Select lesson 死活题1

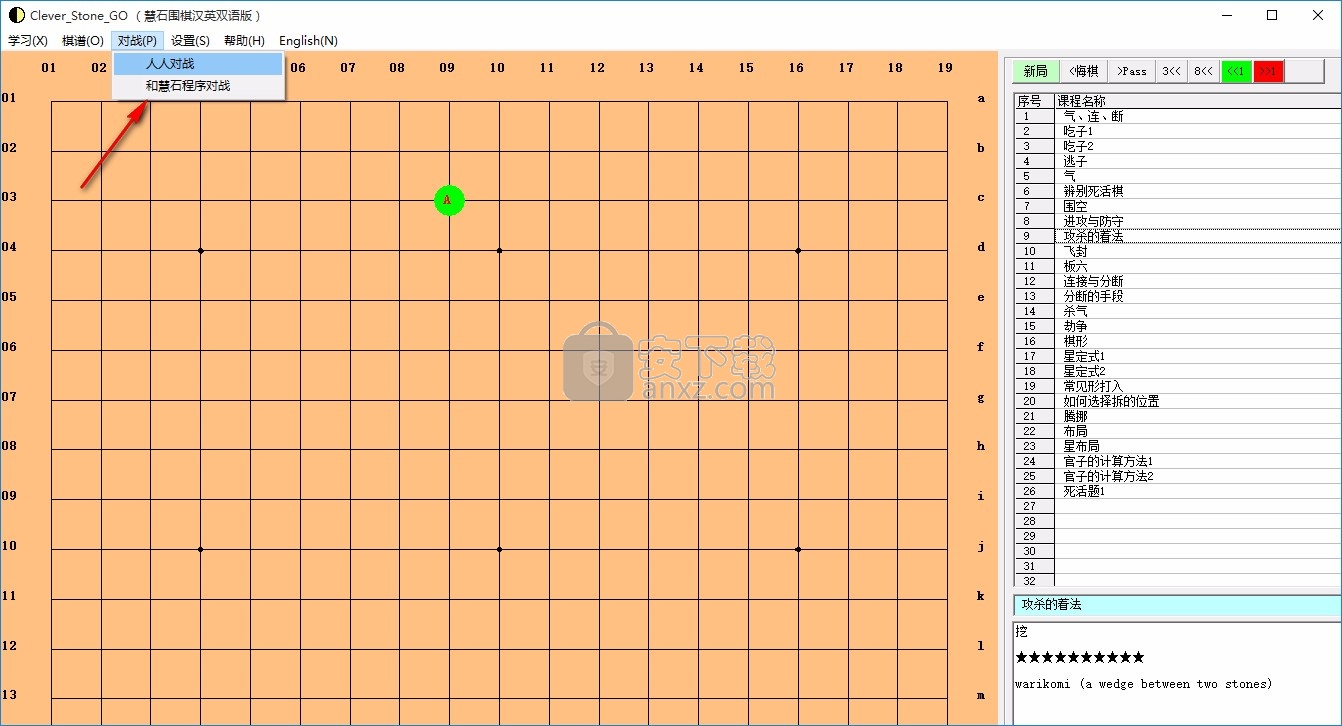[x=1197, y=491]
